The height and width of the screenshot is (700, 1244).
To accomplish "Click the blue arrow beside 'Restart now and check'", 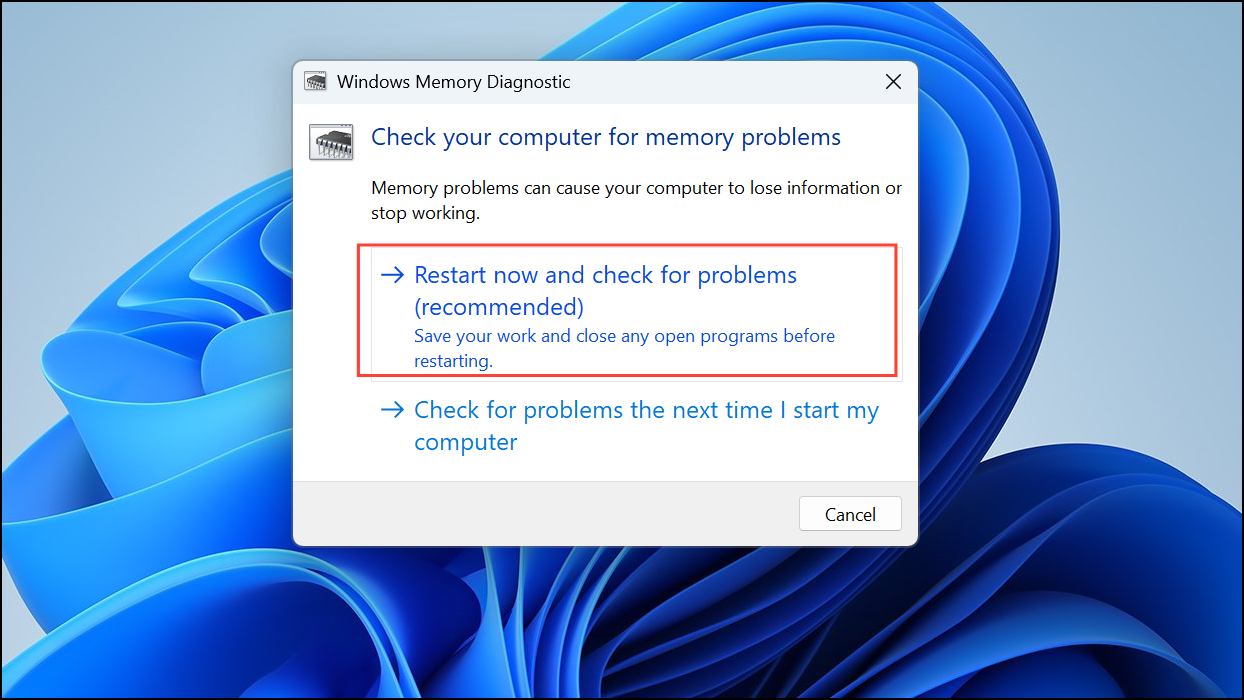I will (392, 273).
